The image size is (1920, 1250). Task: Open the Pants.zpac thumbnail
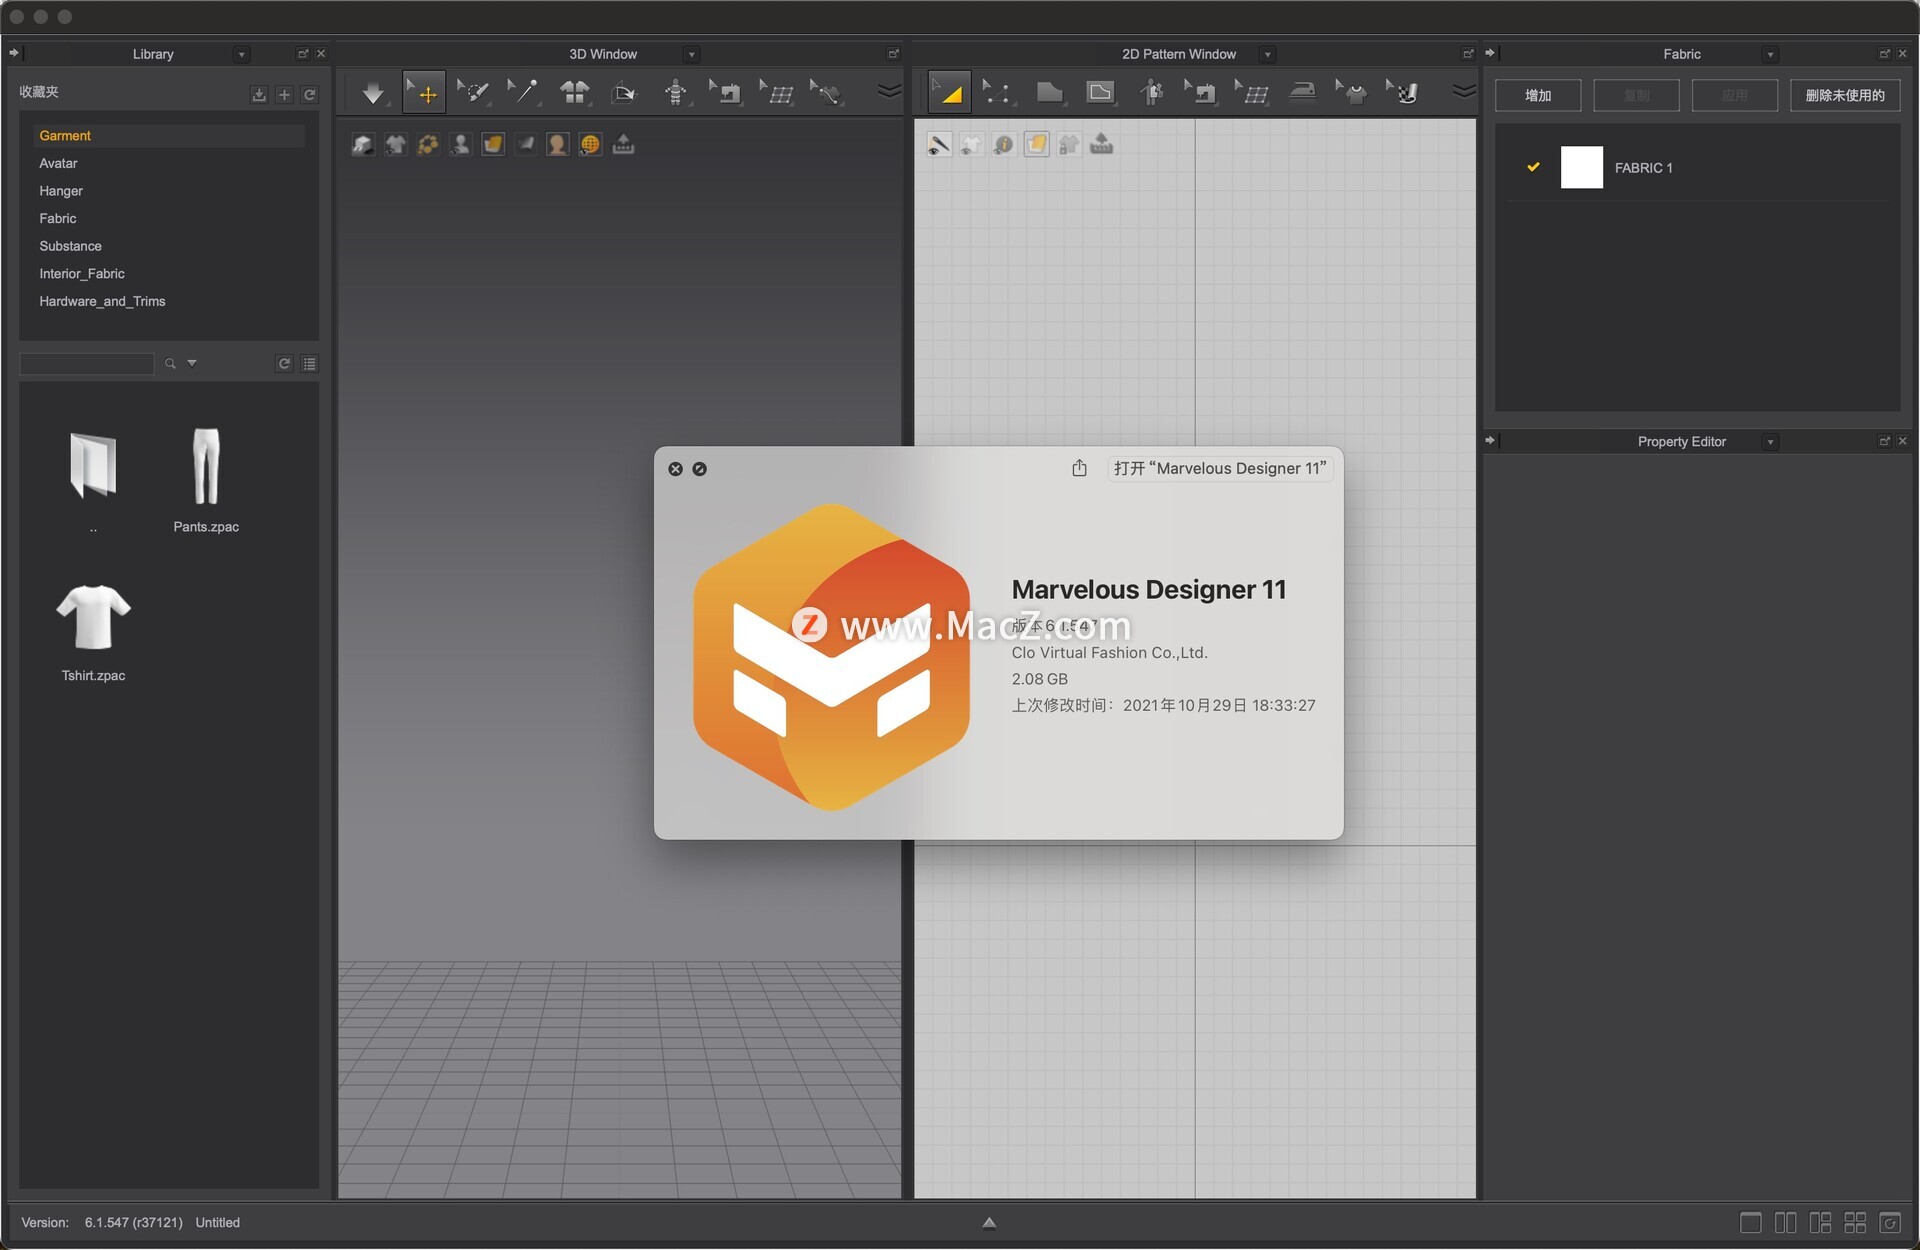206,467
